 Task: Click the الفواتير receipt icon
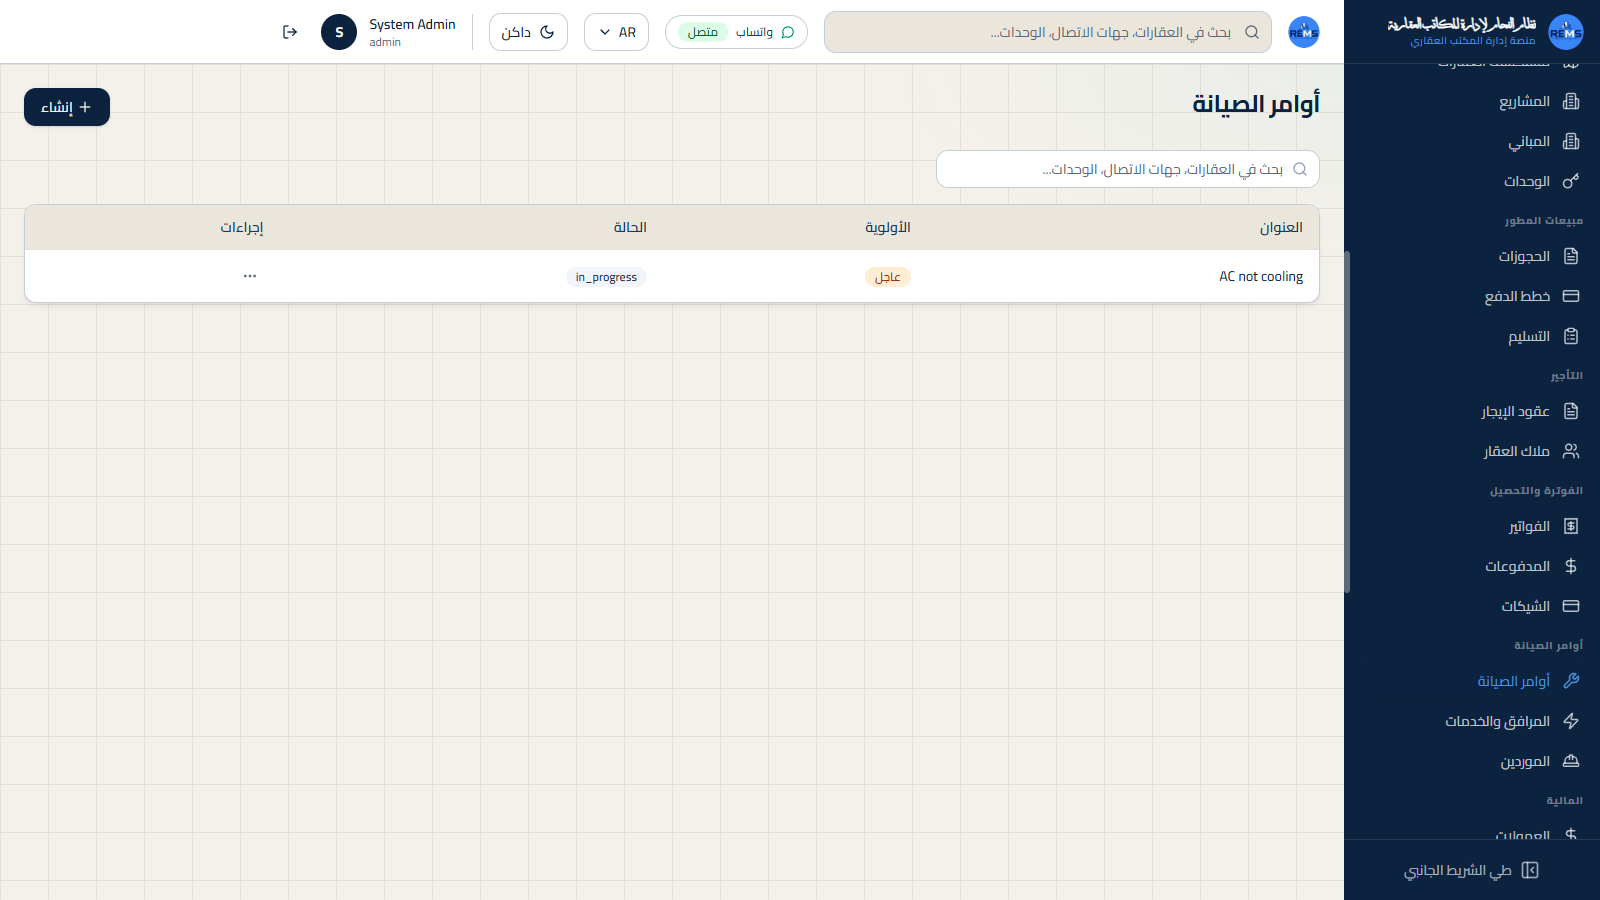point(1571,526)
